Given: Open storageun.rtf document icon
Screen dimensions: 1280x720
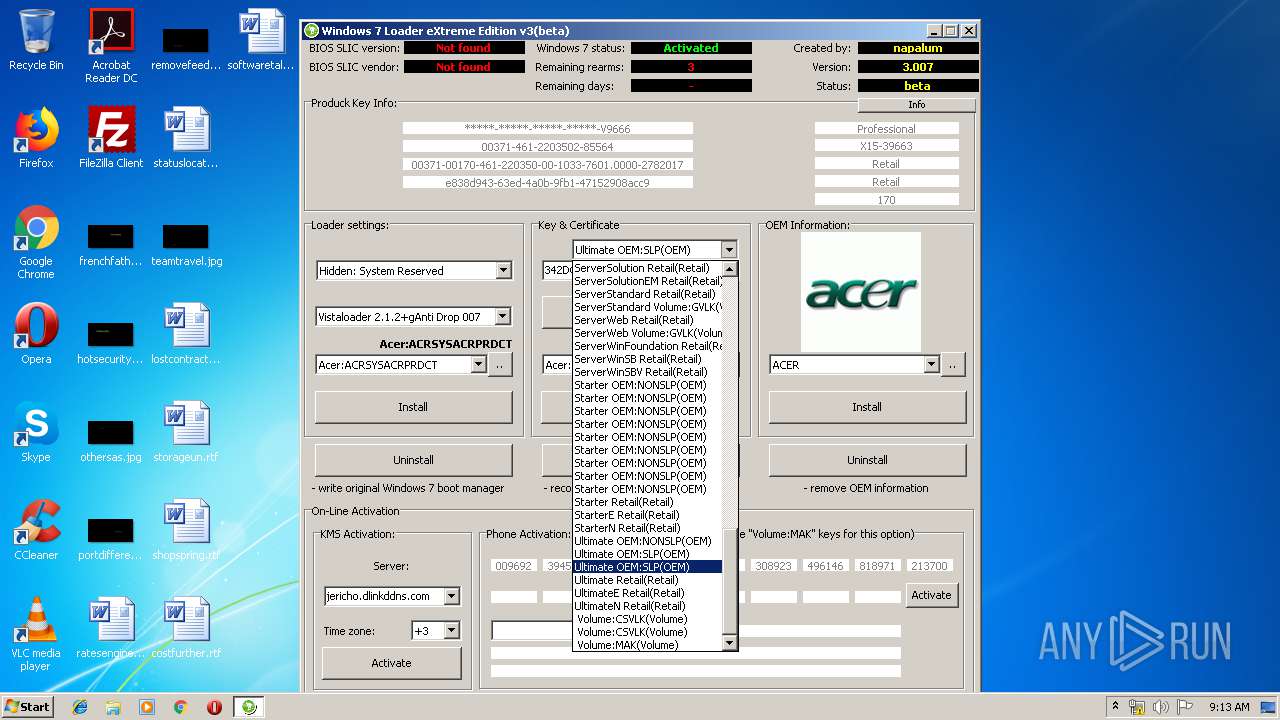Looking at the screenshot, I should [x=186, y=432].
